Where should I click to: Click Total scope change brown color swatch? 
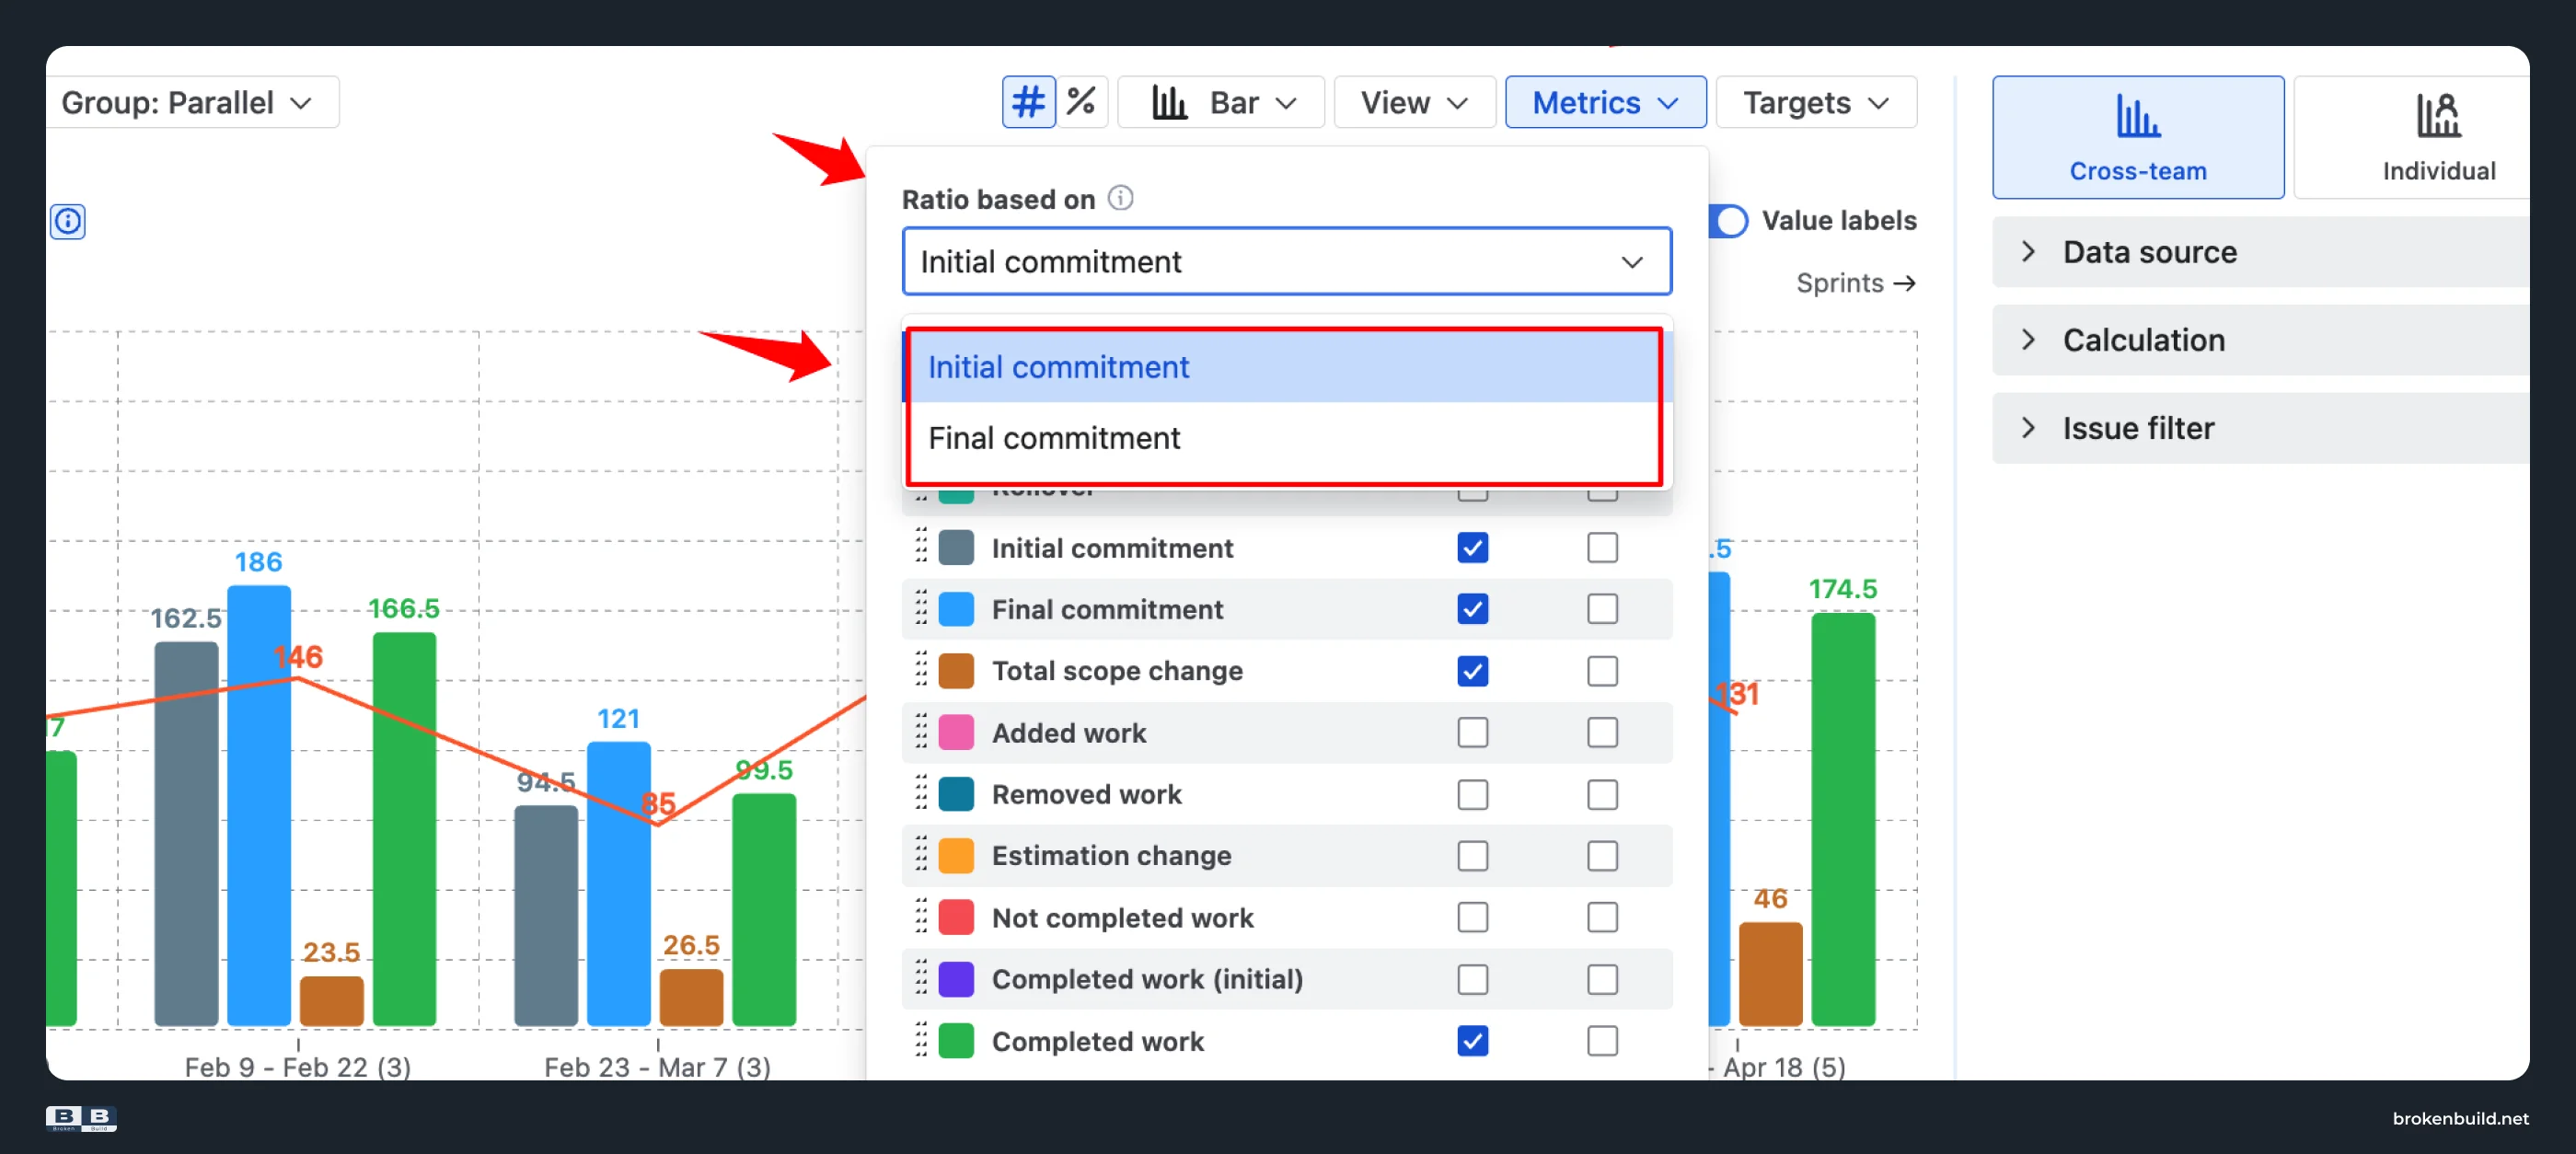(x=956, y=670)
